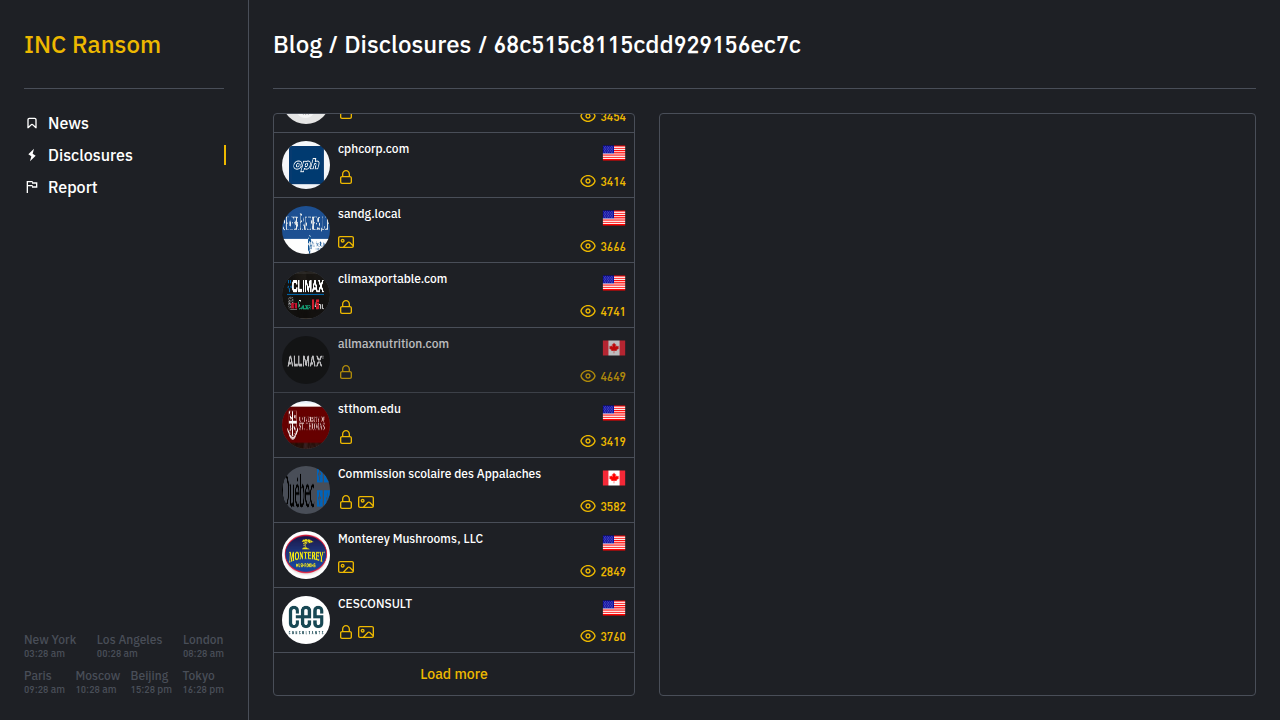
Task: Click the cphcorp.com logo thumbnail
Action: tap(306, 165)
